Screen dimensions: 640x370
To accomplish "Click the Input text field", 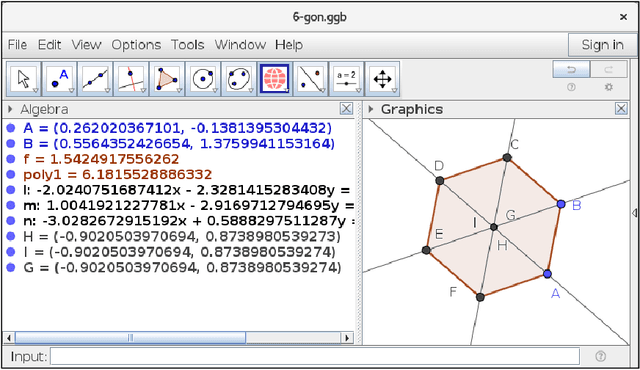I will 315,356.
